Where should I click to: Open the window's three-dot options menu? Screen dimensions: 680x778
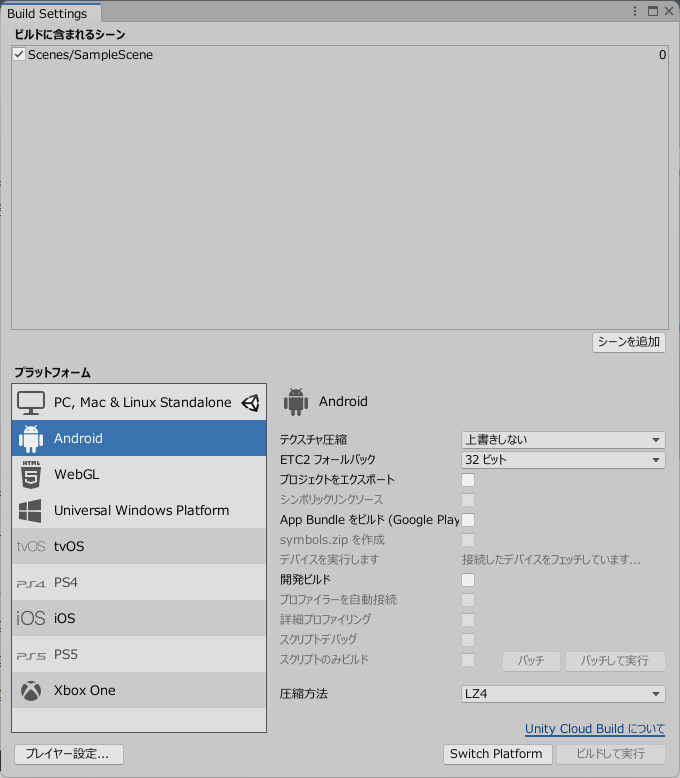click(635, 11)
